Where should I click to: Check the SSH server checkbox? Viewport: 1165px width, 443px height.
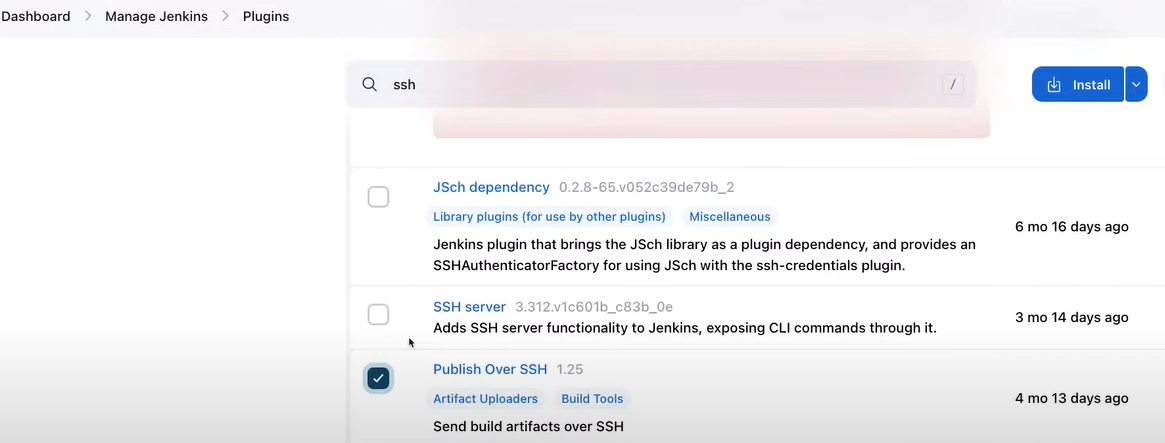pyautogui.click(x=378, y=314)
